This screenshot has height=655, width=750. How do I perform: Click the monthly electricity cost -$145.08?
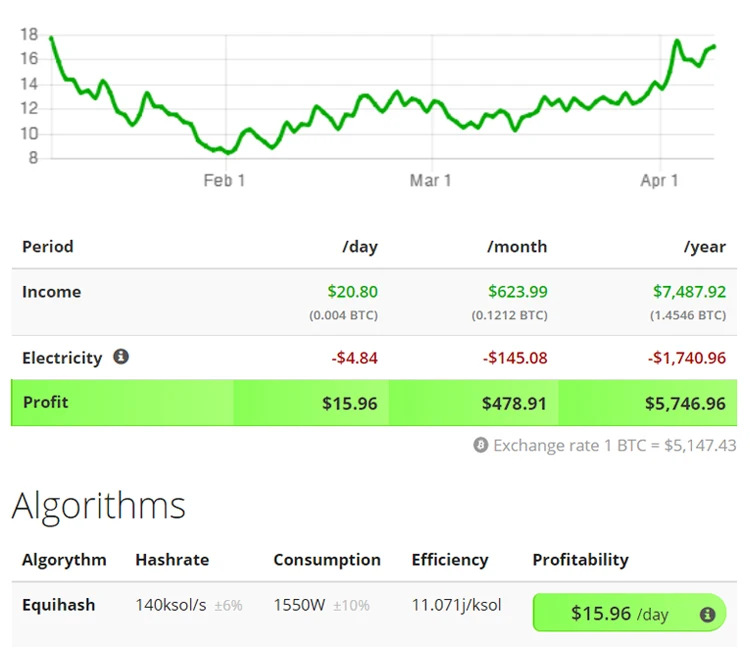[514, 358]
